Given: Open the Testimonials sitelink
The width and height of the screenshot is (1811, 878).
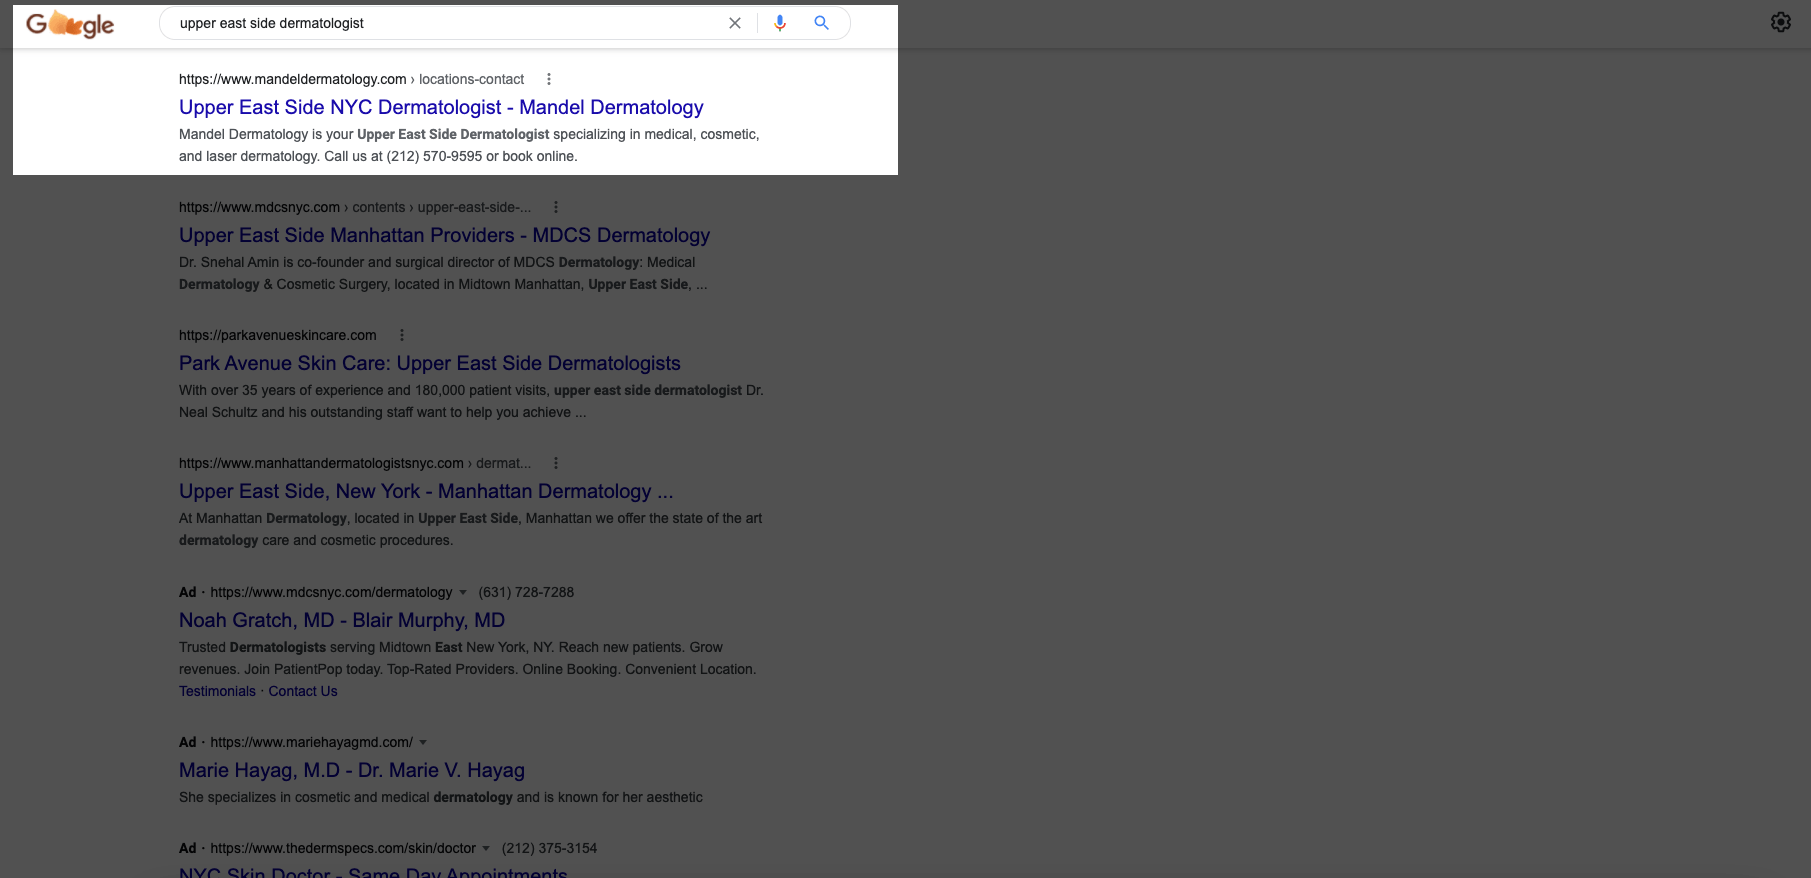Looking at the screenshot, I should pyautogui.click(x=217, y=691).
